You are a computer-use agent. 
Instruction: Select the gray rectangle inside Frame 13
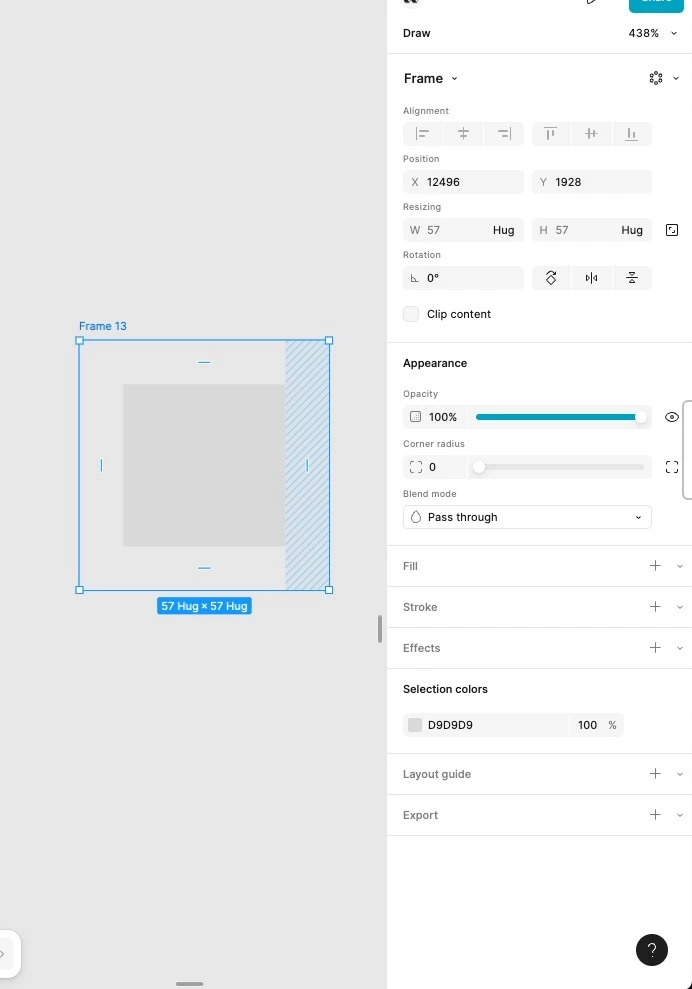pyautogui.click(x=204, y=465)
